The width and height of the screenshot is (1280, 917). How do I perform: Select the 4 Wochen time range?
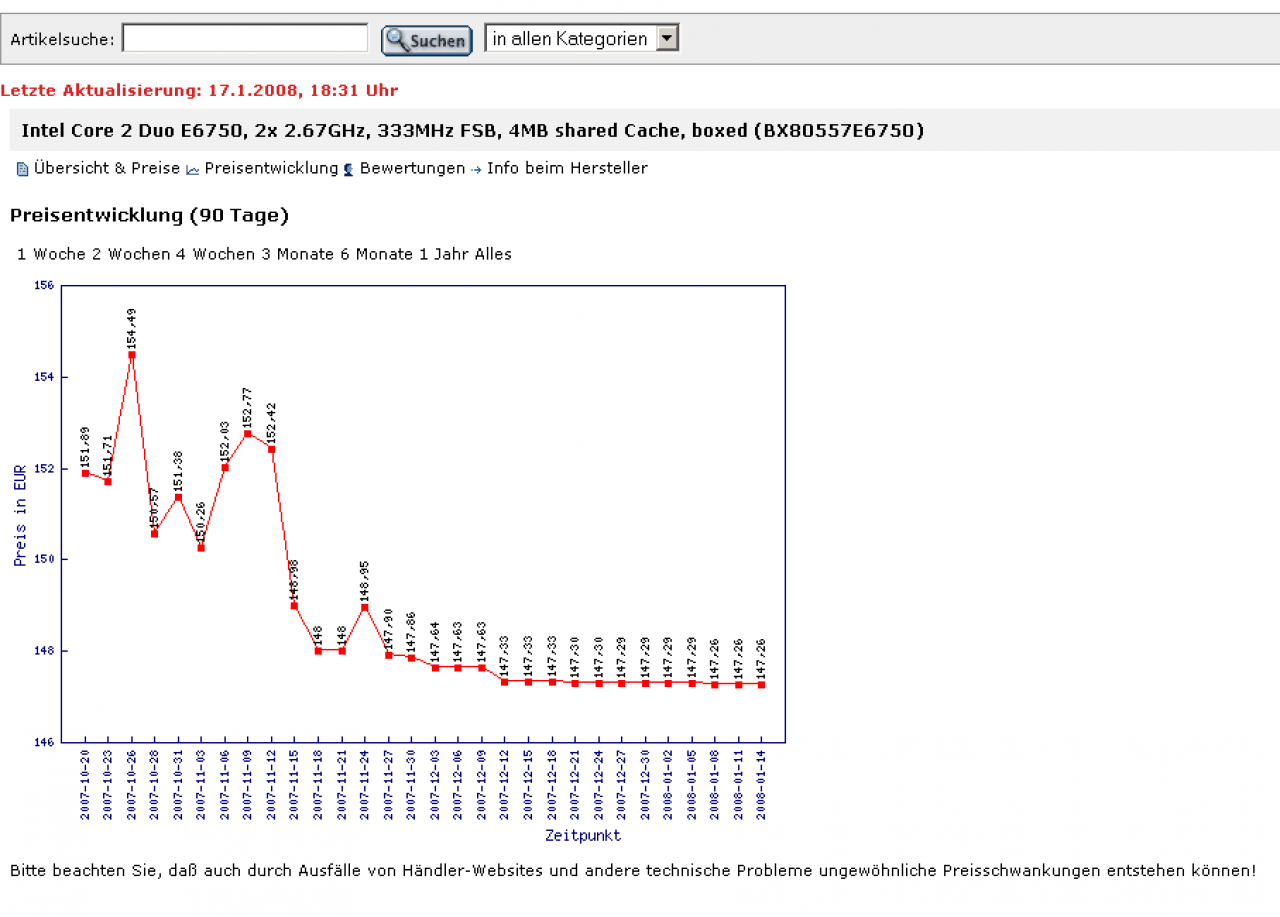[216, 254]
